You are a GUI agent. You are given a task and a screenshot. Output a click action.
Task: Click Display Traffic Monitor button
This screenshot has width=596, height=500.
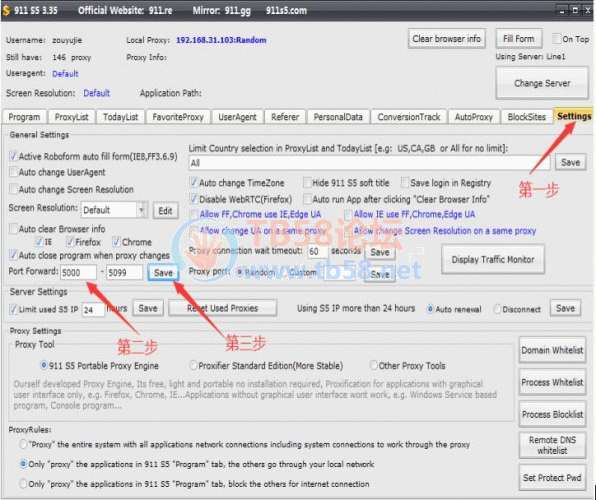pos(493,259)
